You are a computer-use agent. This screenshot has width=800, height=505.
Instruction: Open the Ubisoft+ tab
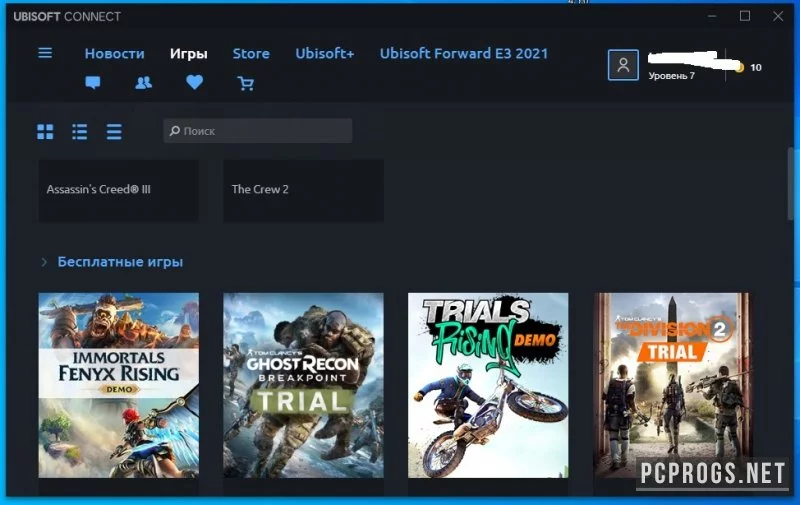324,54
